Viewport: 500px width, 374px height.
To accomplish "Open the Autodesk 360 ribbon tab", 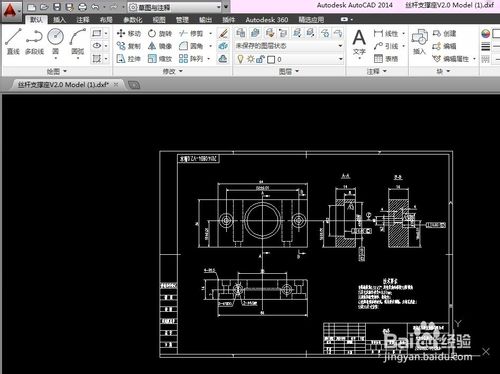I will tap(267, 20).
